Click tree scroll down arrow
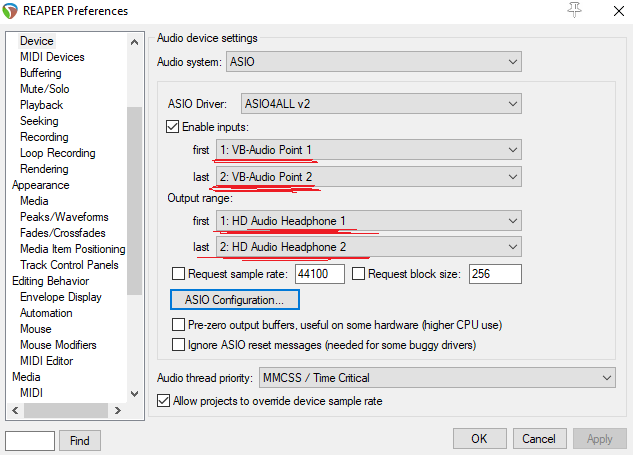This screenshot has height=455, width=633. (135, 394)
